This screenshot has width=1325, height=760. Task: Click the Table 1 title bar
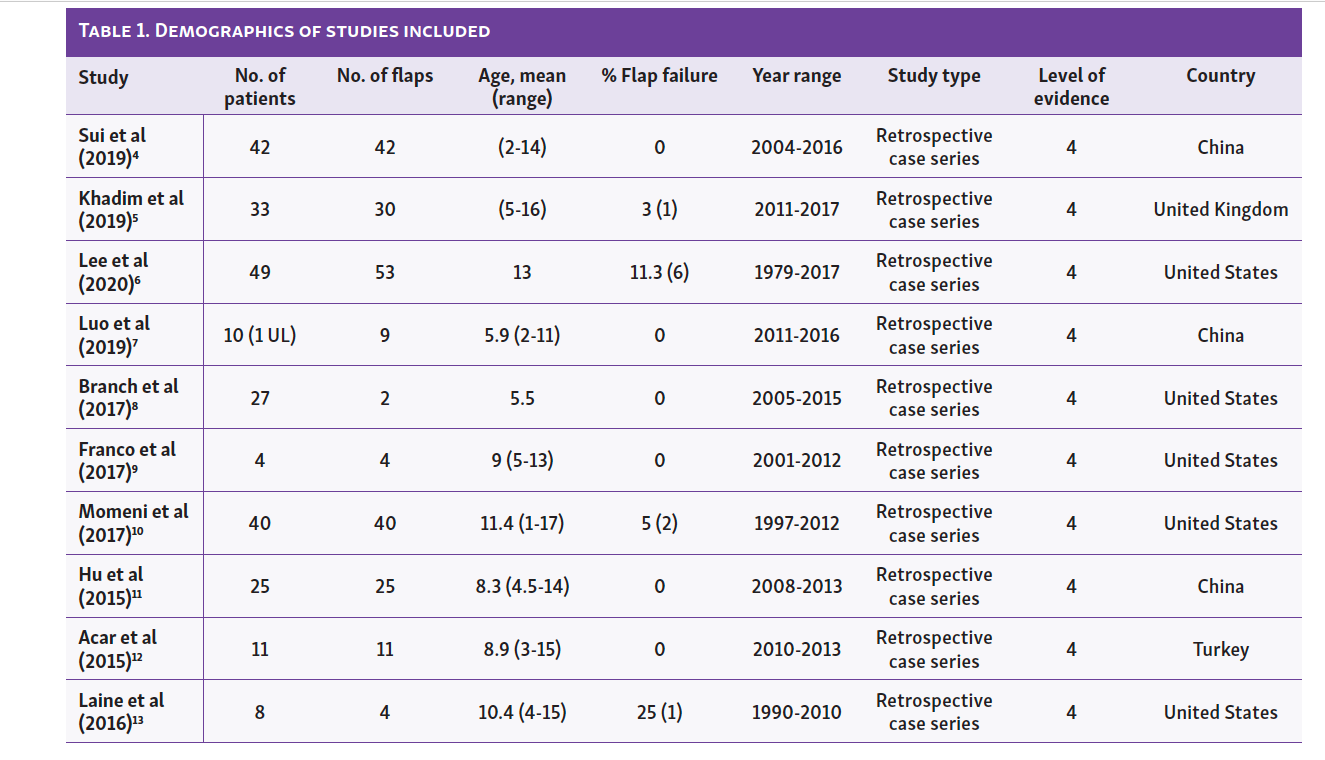tap(283, 31)
